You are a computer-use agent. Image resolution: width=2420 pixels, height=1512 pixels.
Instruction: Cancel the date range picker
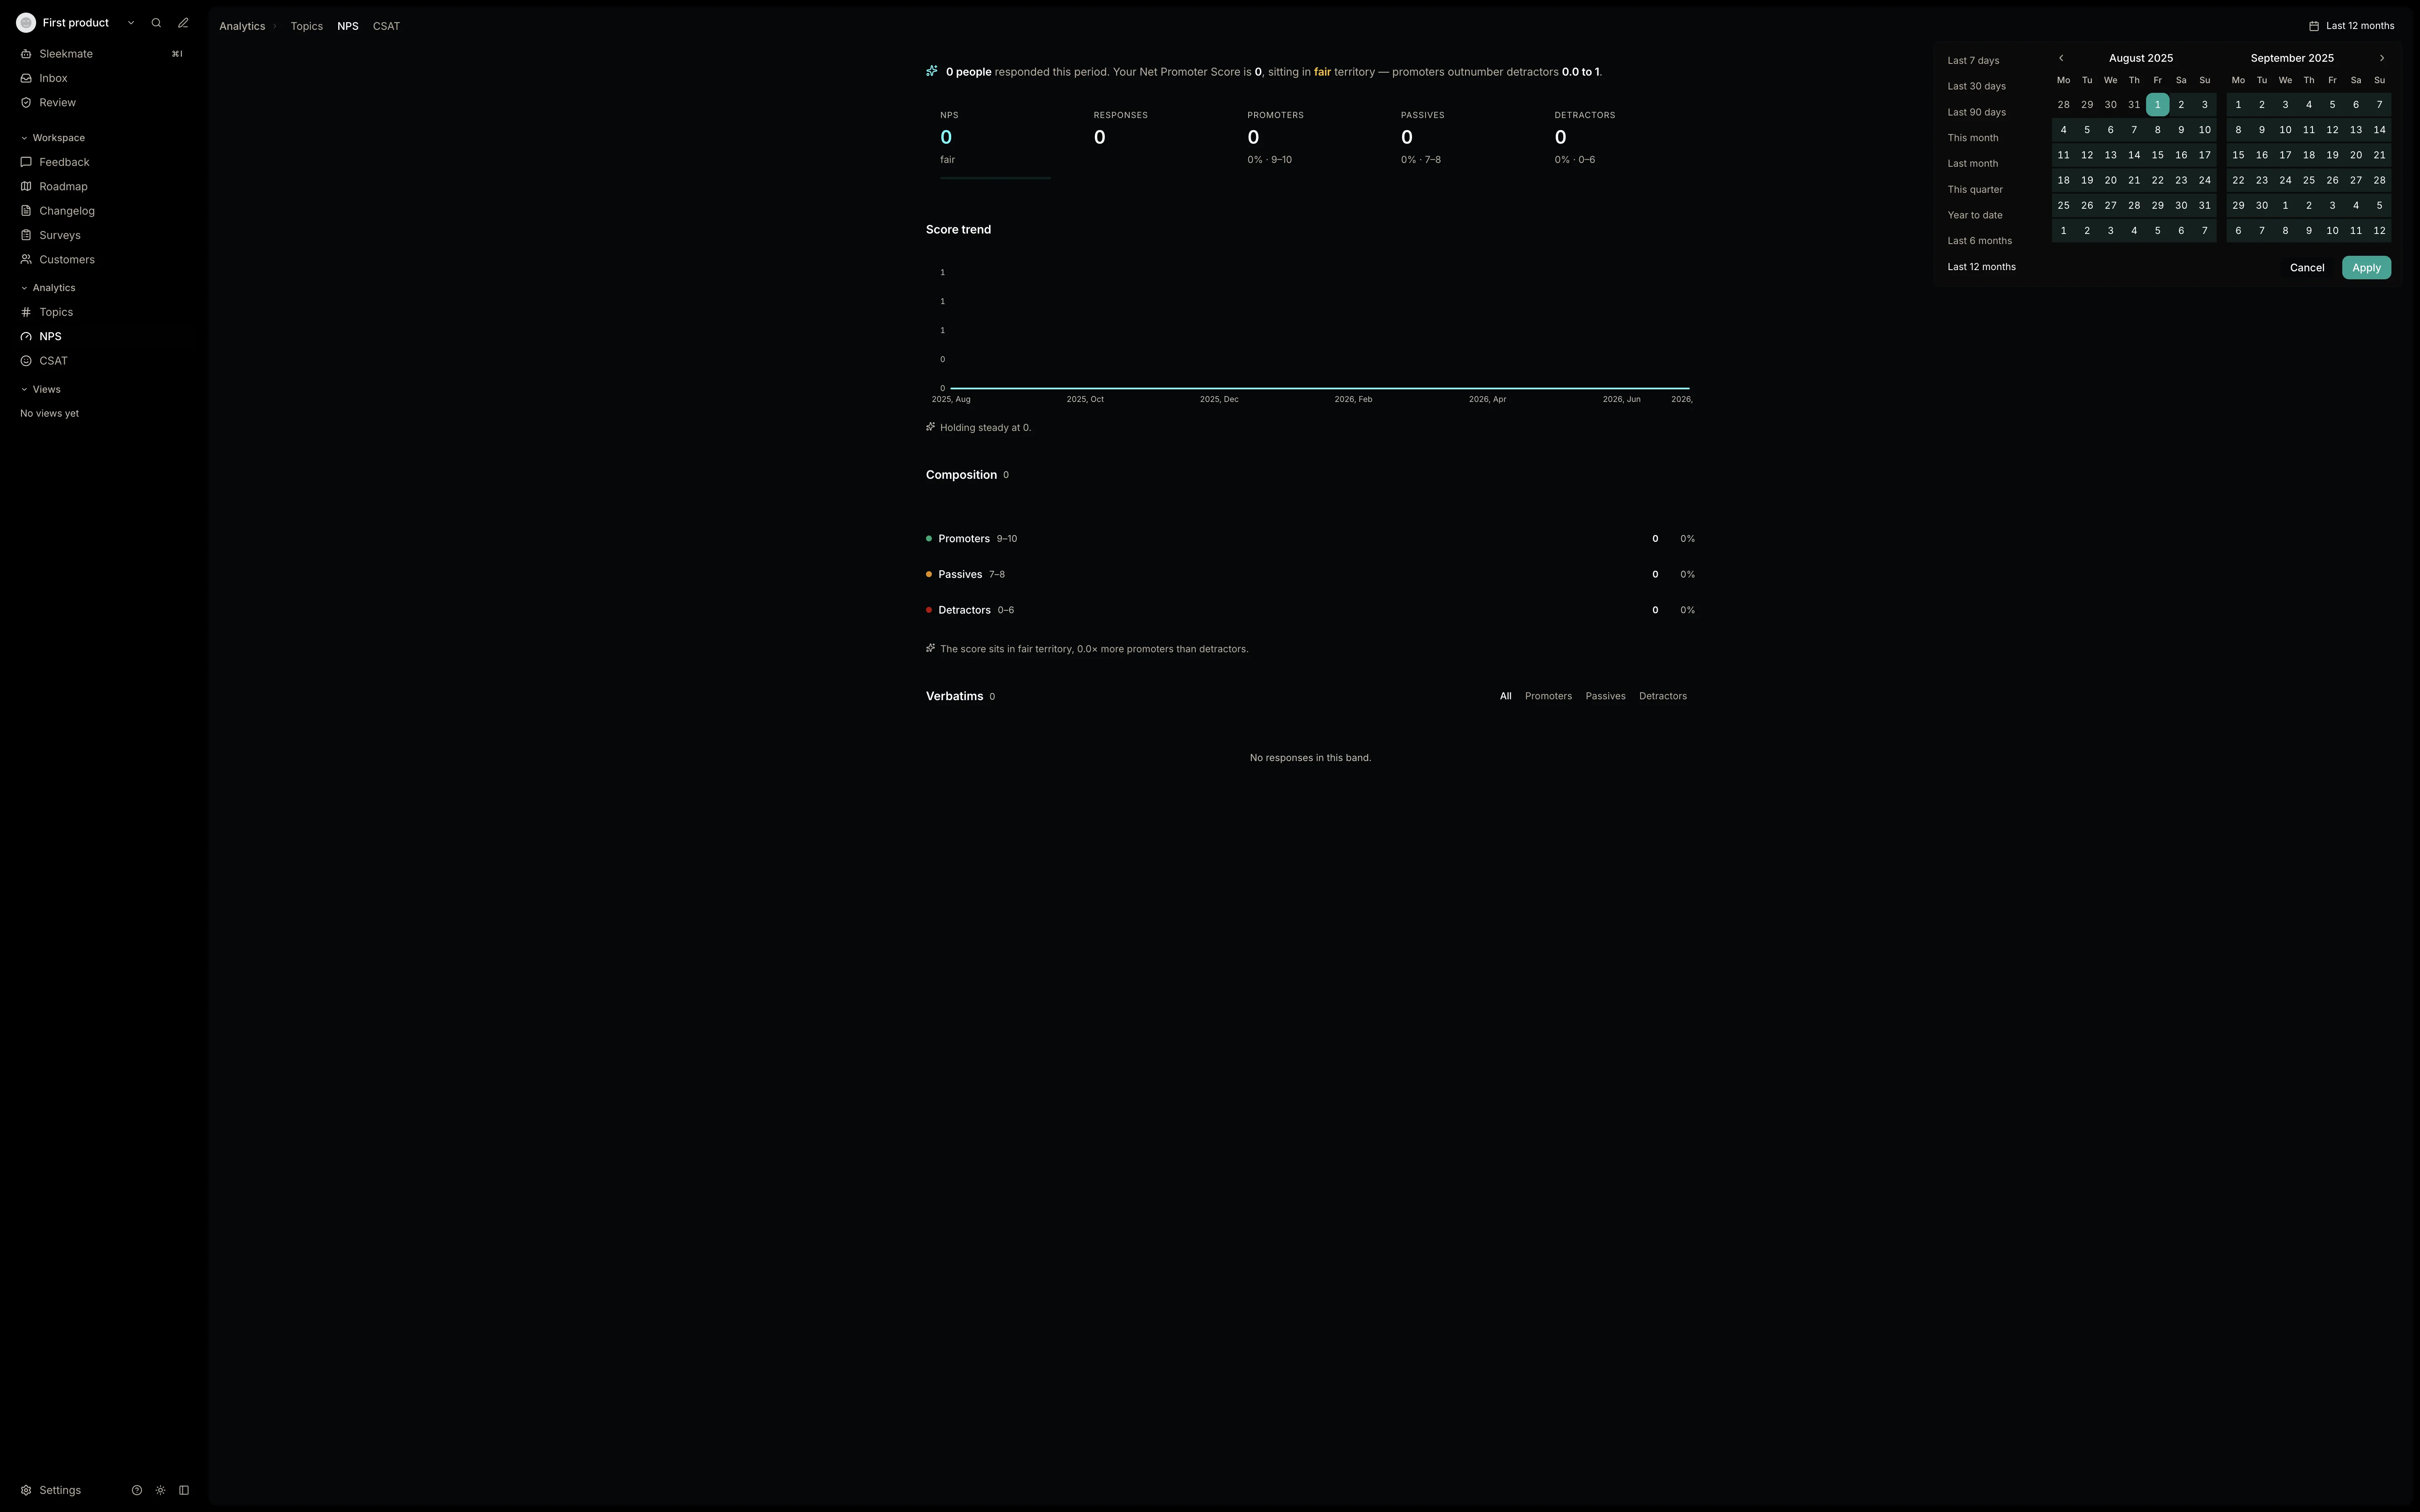click(x=2307, y=268)
